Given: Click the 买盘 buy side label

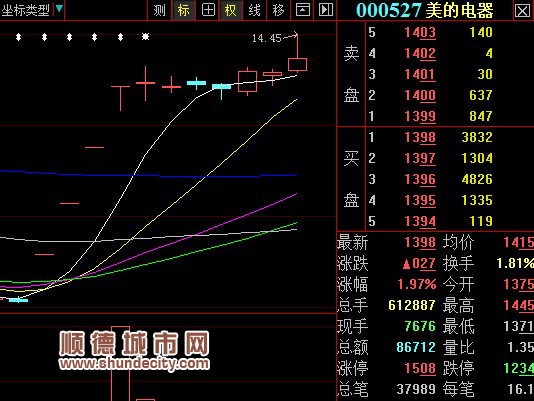Looking at the screenshot, I should [351, 179].
